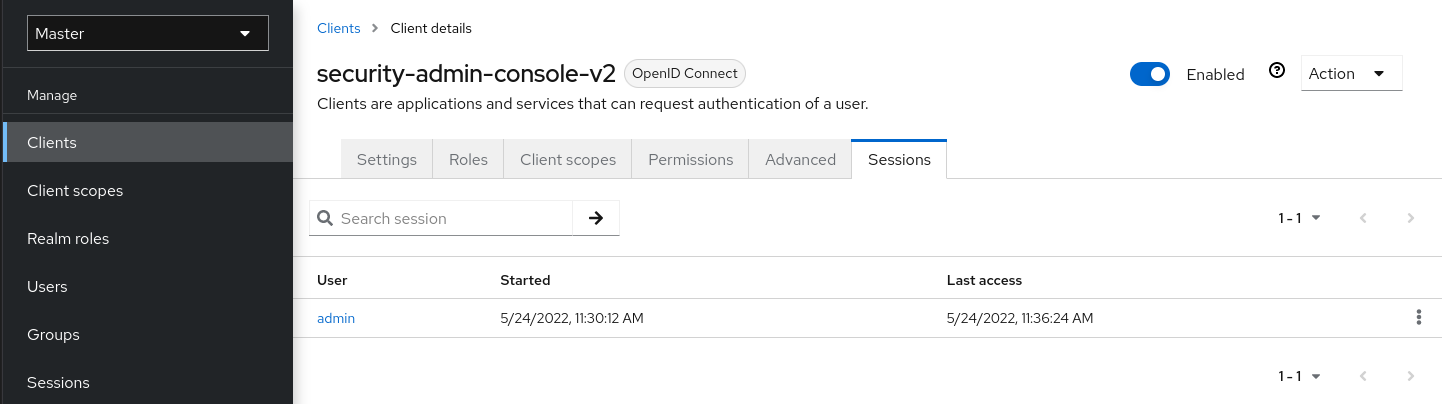This screenshot has height=404, width=1442.
Task: Open the kebab menu for admin session
Action: pos(1418,318)
